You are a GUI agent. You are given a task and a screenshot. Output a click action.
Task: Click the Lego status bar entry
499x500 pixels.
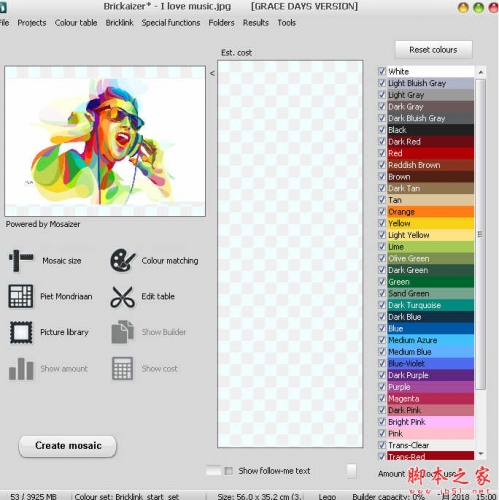point(327,496)
